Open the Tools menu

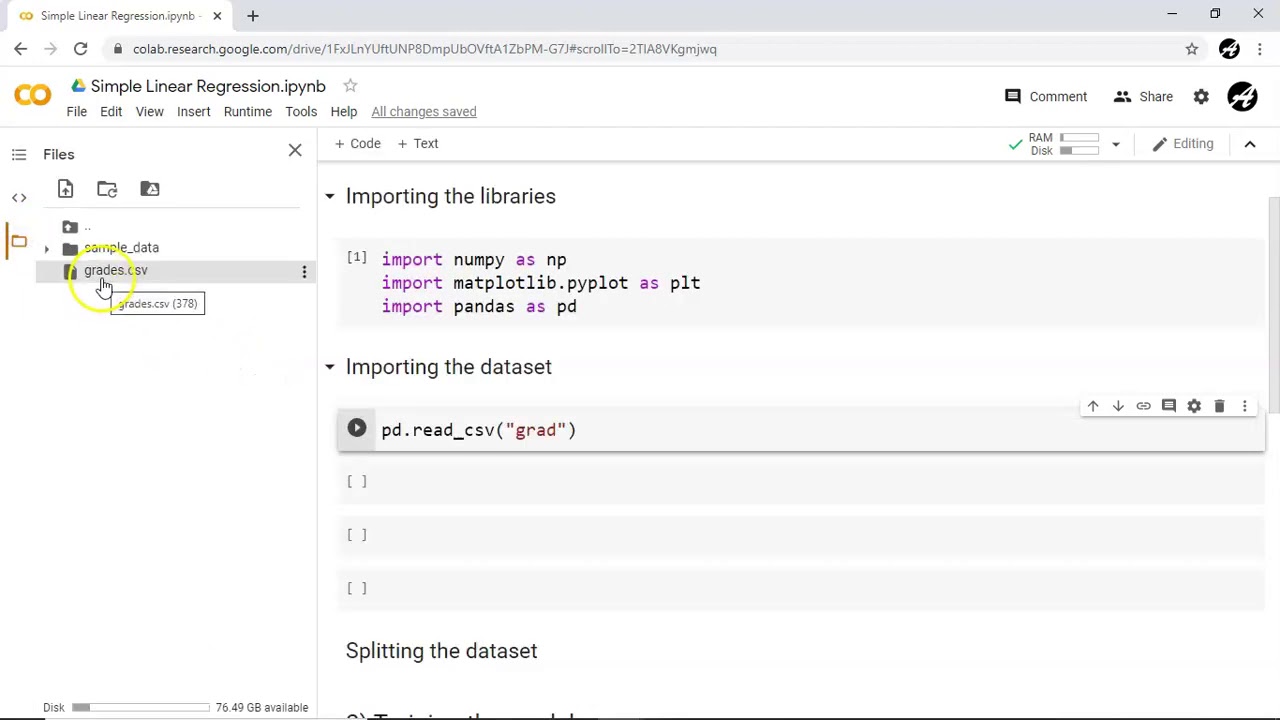tap(301, 111)
